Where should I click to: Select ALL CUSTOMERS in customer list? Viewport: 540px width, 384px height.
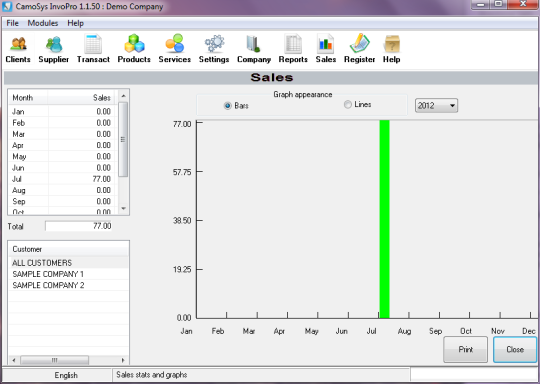[69, 263]
